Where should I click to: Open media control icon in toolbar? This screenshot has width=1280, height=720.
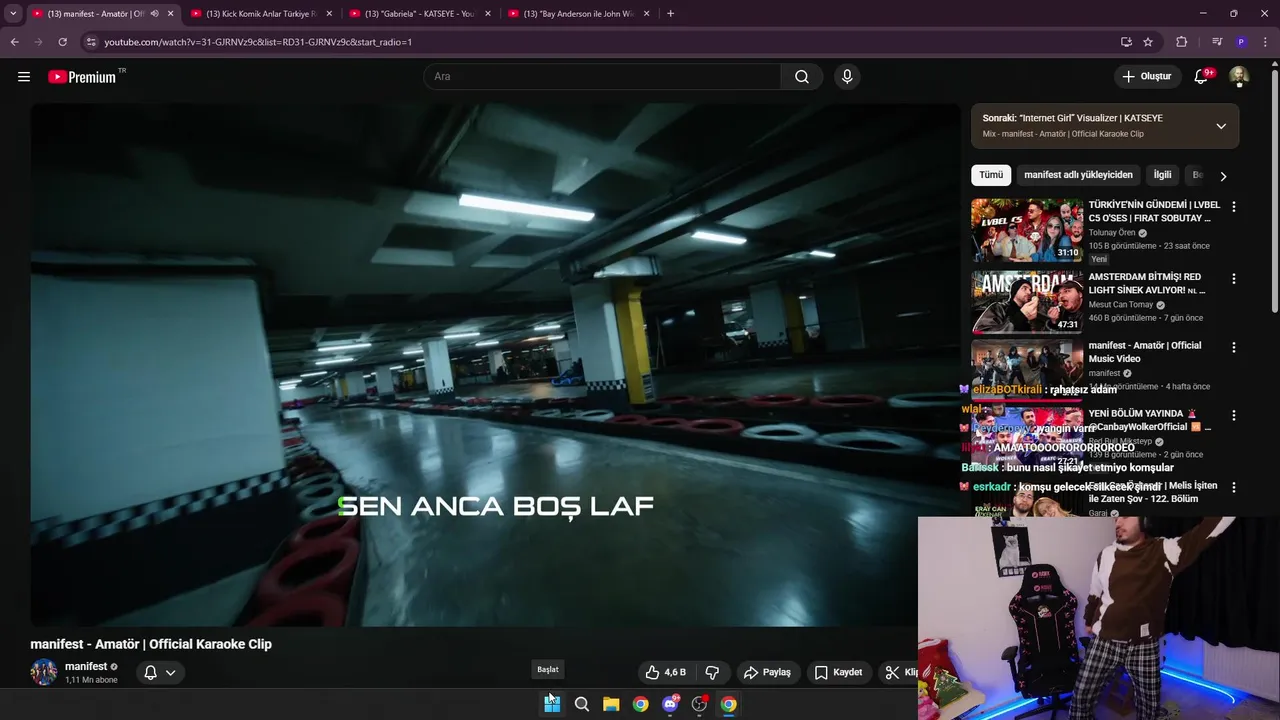click(1217, 42)
